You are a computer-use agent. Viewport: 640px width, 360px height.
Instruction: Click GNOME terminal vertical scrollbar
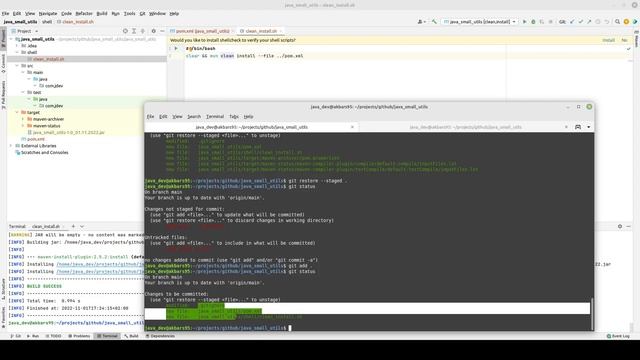click(x=591, y=313)
